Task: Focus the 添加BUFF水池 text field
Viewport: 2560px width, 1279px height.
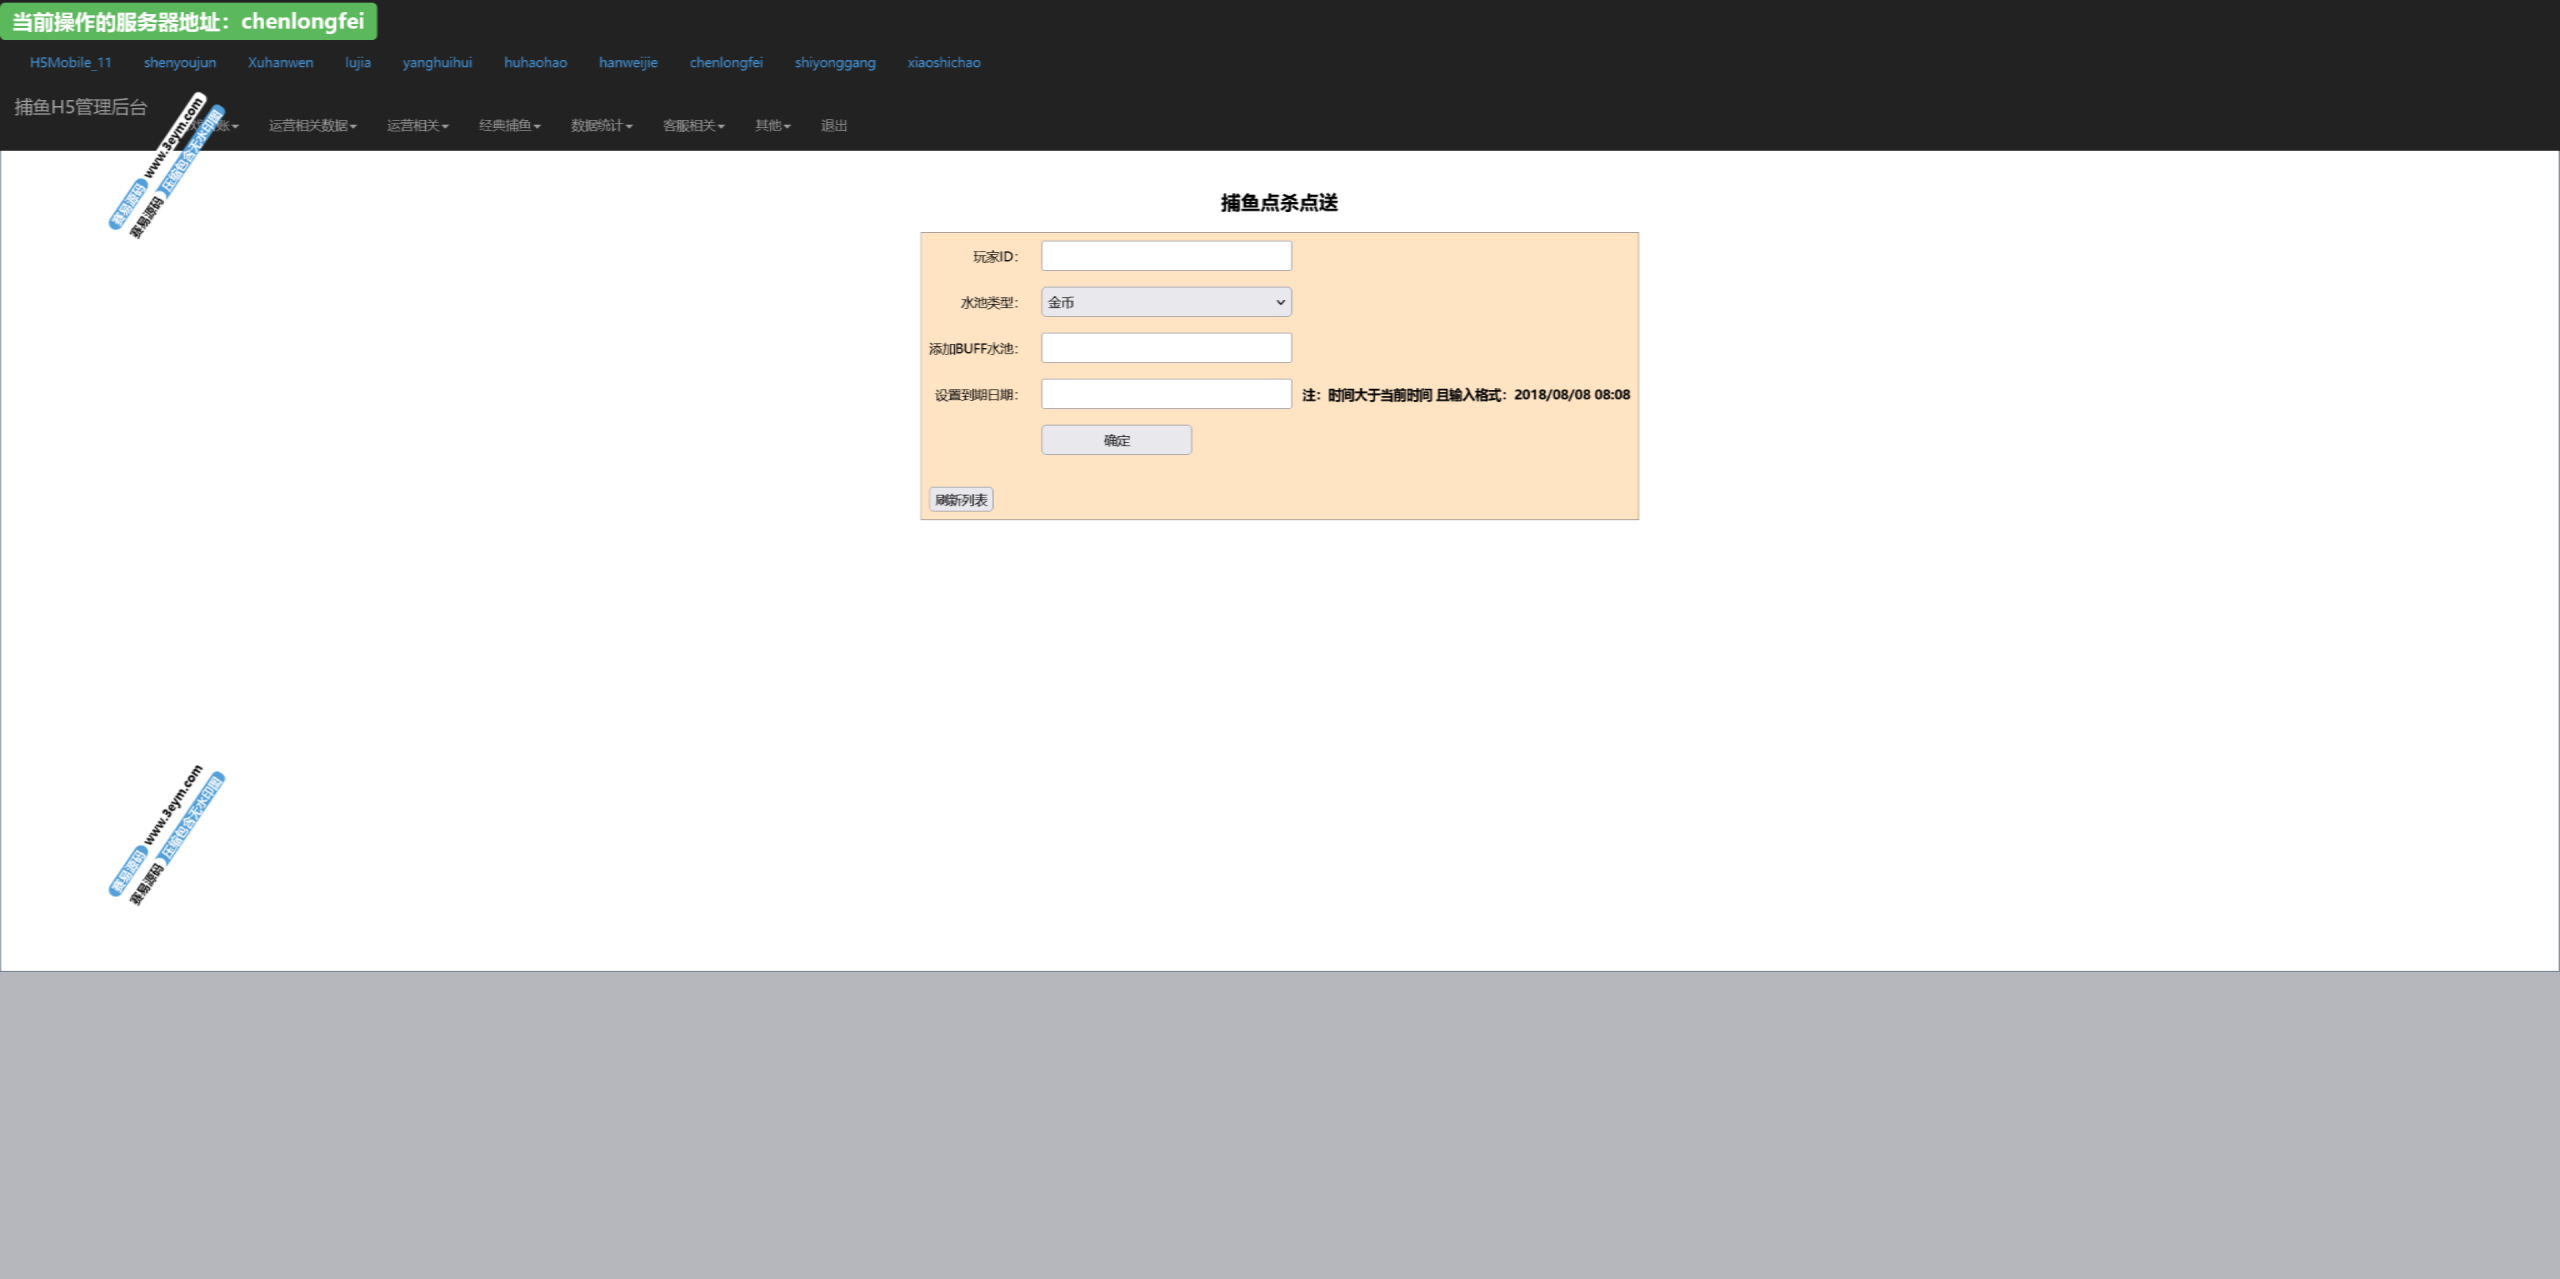Action: (1166, 348)
